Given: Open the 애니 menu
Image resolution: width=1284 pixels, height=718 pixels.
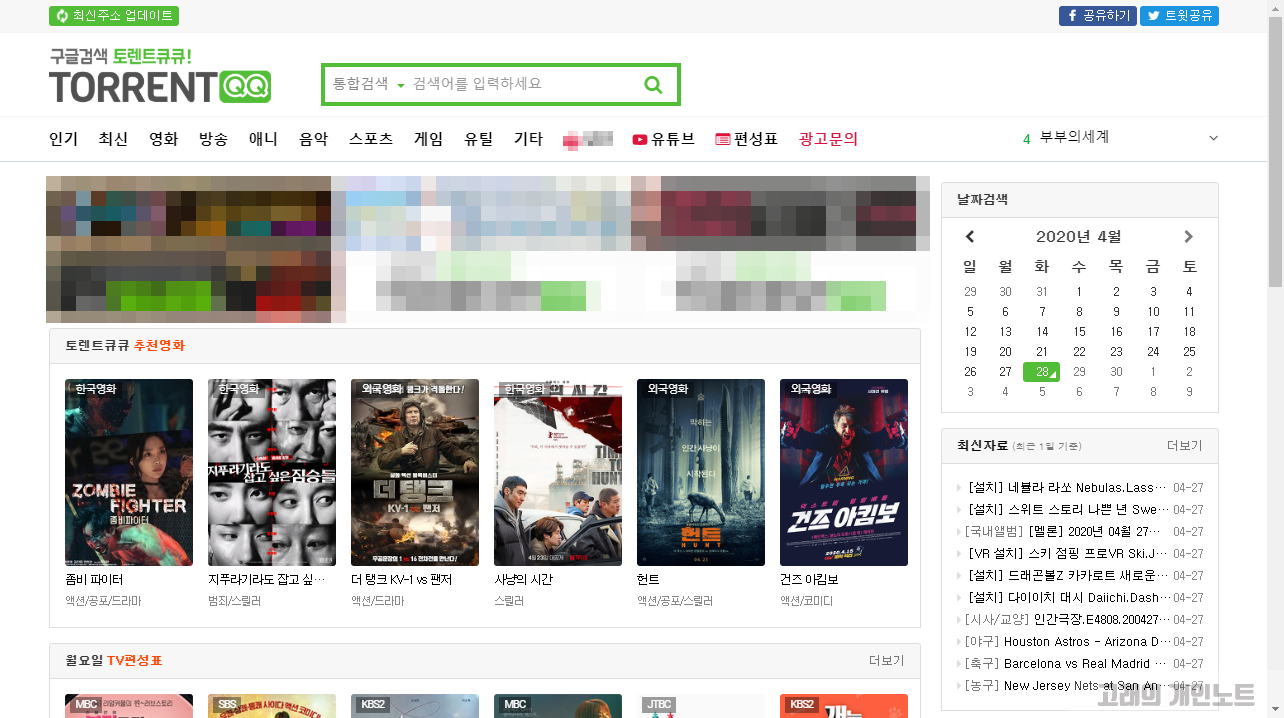Looking at the screenshot, I should click(x=263, y=139).
